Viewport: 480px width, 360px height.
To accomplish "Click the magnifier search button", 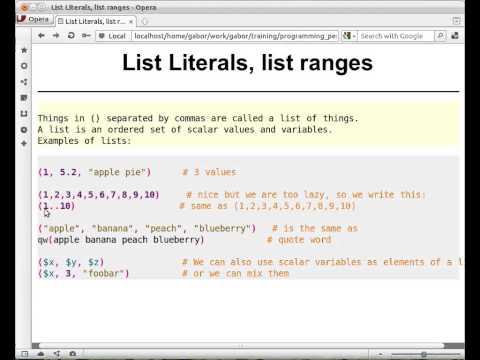I will pyautogui.click(x=440, y=36).
